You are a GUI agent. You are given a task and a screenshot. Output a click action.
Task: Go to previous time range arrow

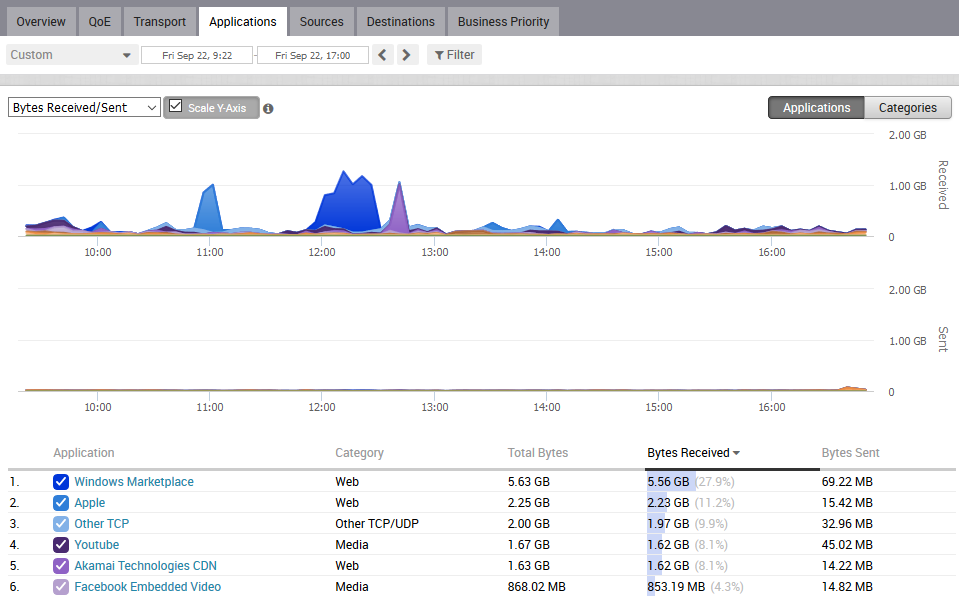[383, 55]
